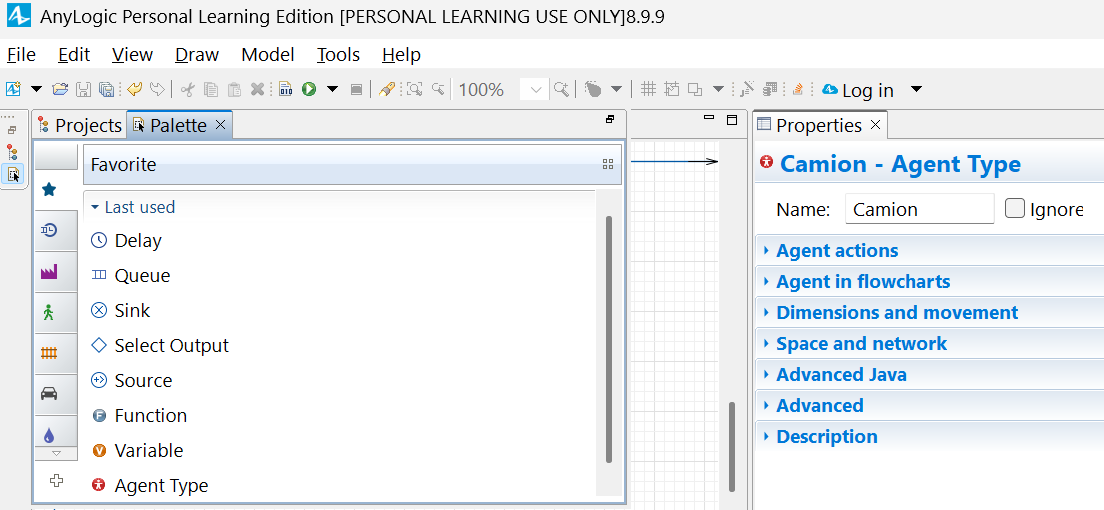Image resolution: width=1104 pixels, height=510 pixels.
Task: Open the Draw menu
Action: 197,54
